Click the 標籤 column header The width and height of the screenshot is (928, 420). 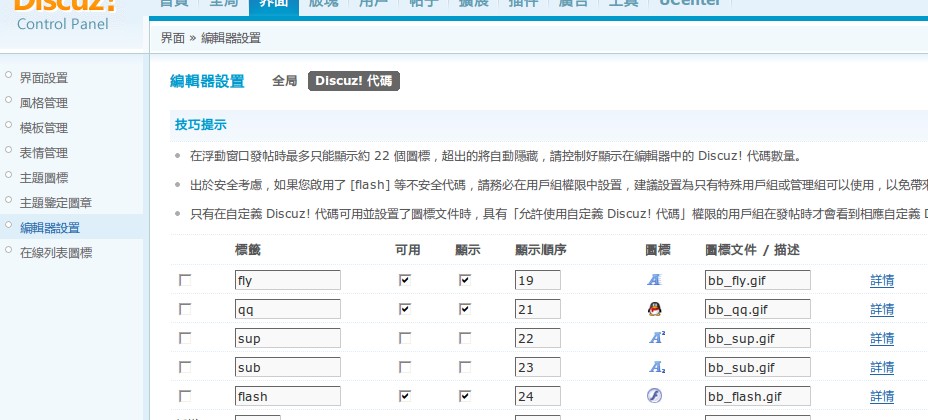(x=247, y=250)
